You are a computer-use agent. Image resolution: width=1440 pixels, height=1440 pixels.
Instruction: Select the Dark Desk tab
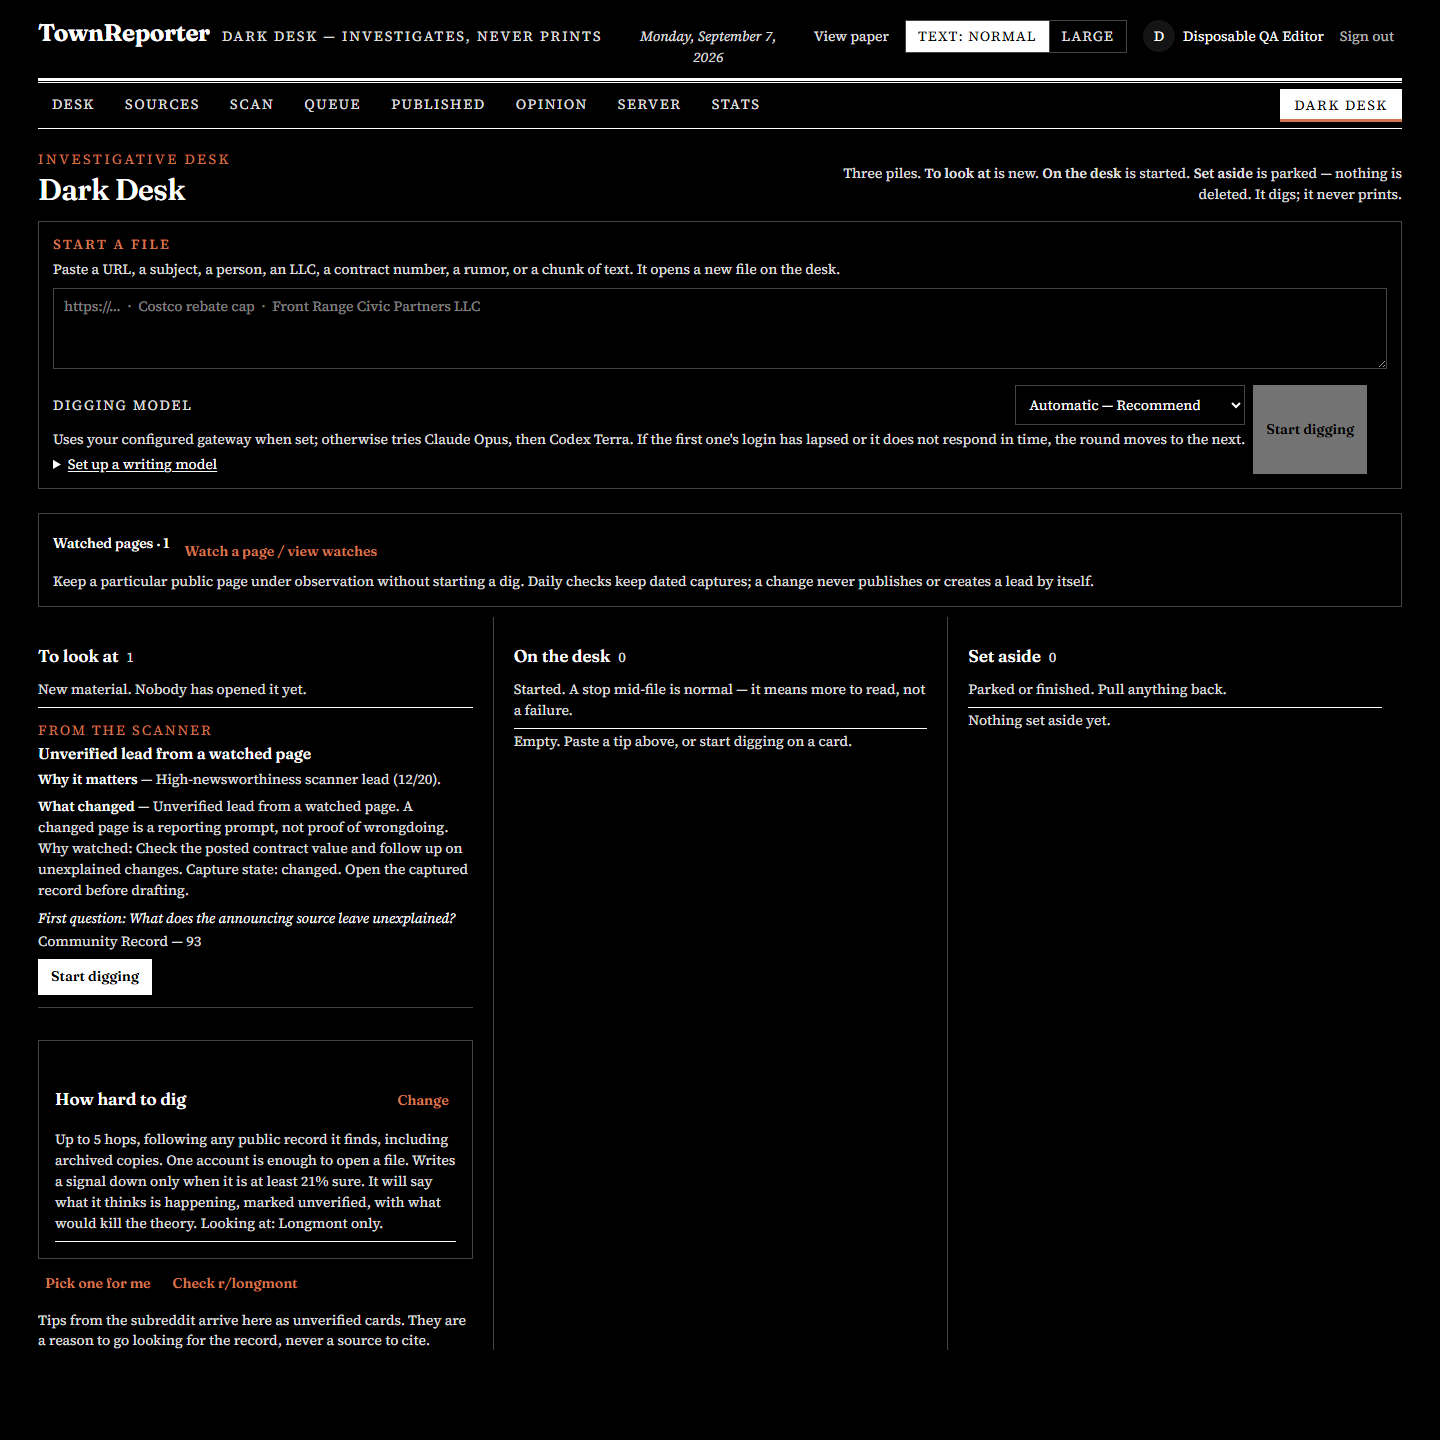[1341, 105]
